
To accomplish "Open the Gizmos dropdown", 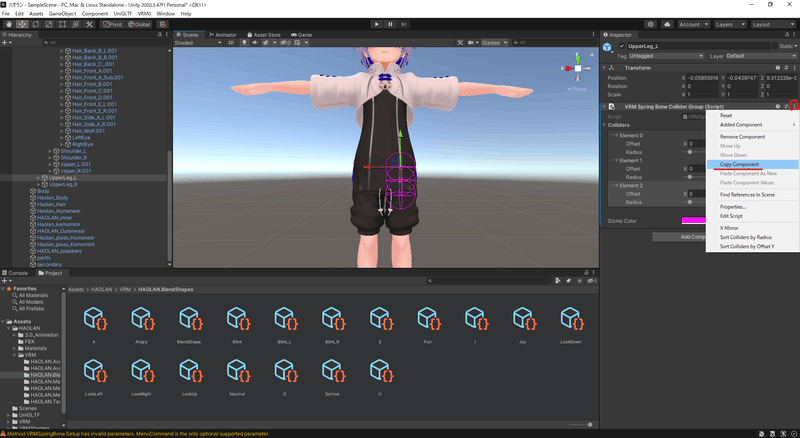I will [494, 42].
